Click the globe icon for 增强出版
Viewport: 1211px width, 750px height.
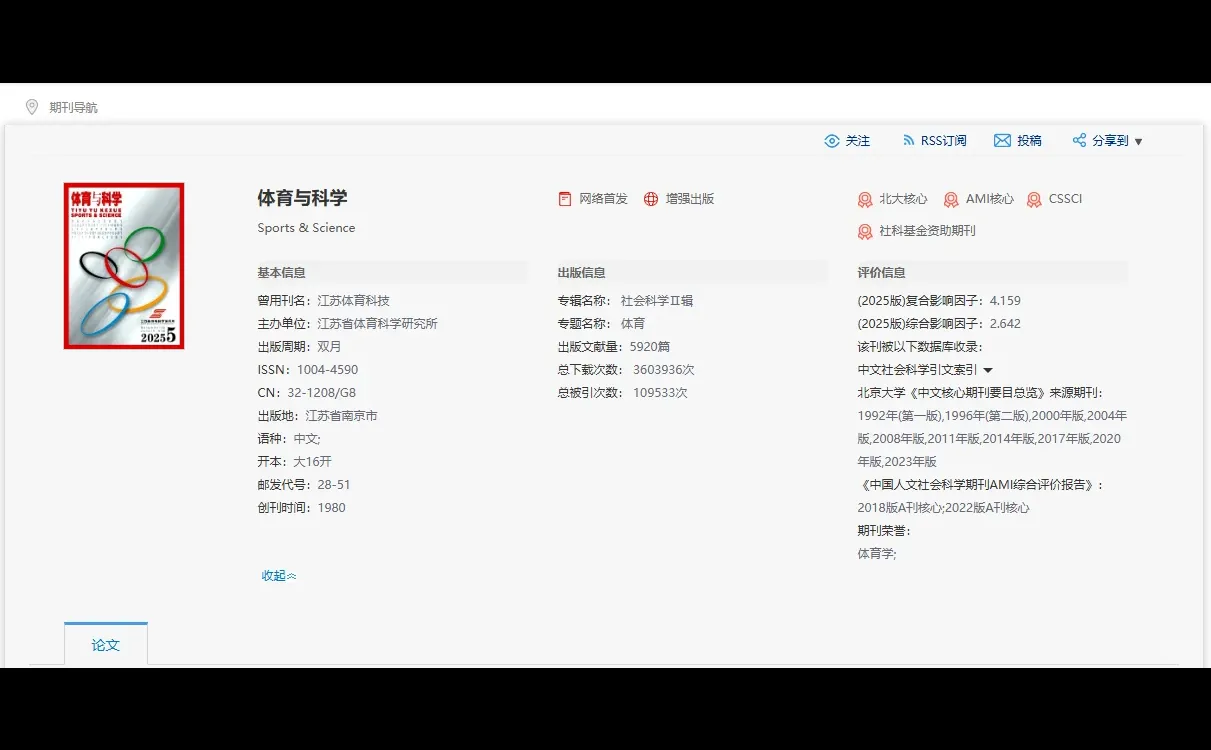[652, 198]
